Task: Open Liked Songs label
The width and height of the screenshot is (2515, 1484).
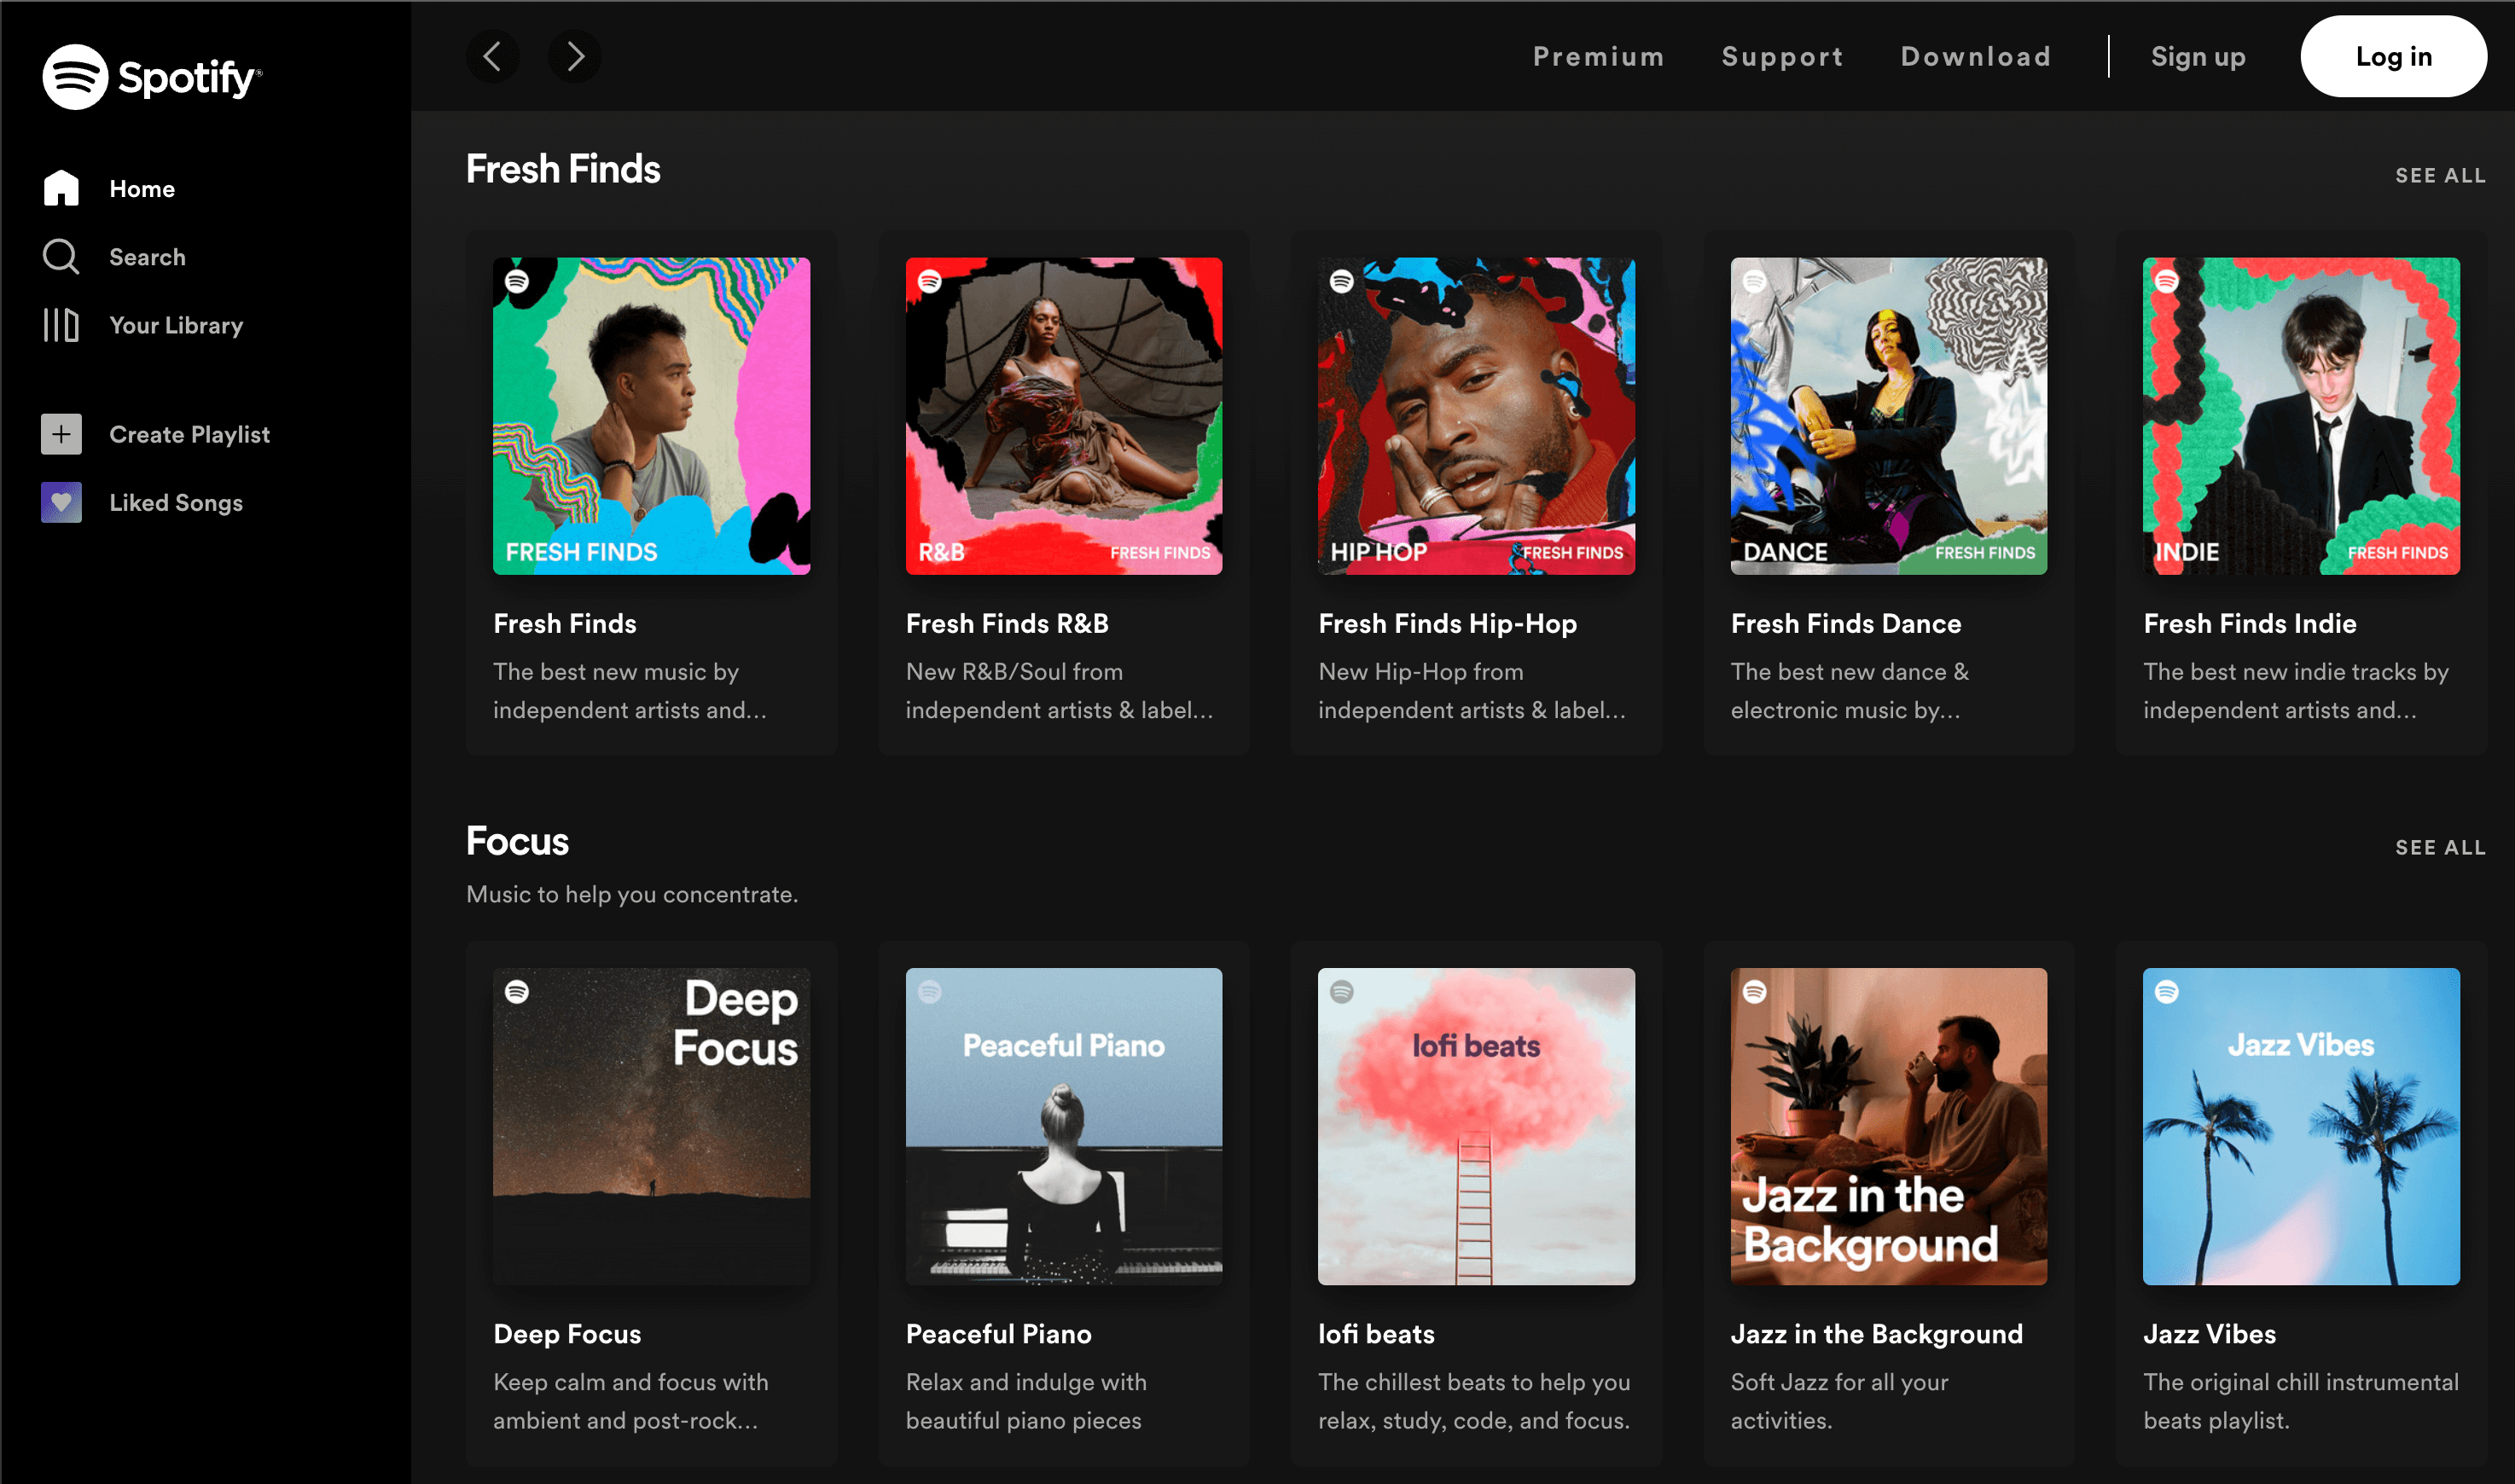Action: [176, 503]
